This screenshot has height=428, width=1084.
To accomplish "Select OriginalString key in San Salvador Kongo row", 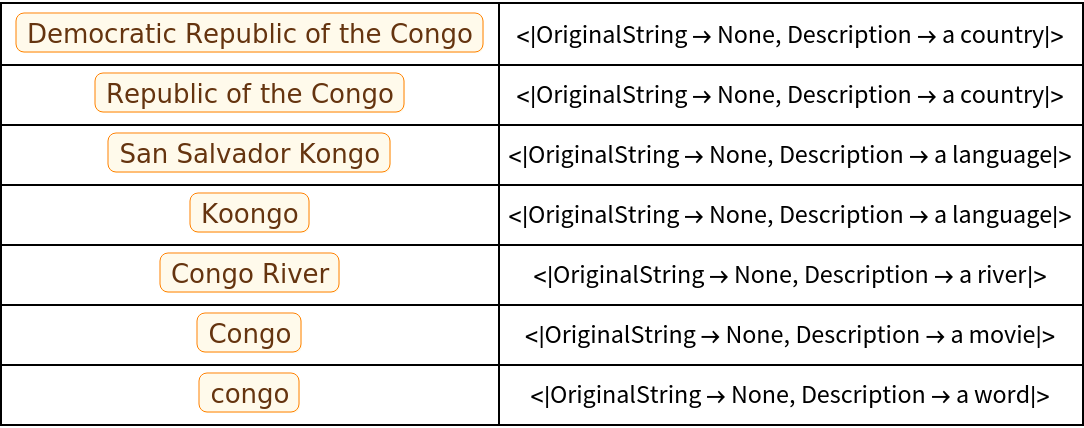I will 603,156.
